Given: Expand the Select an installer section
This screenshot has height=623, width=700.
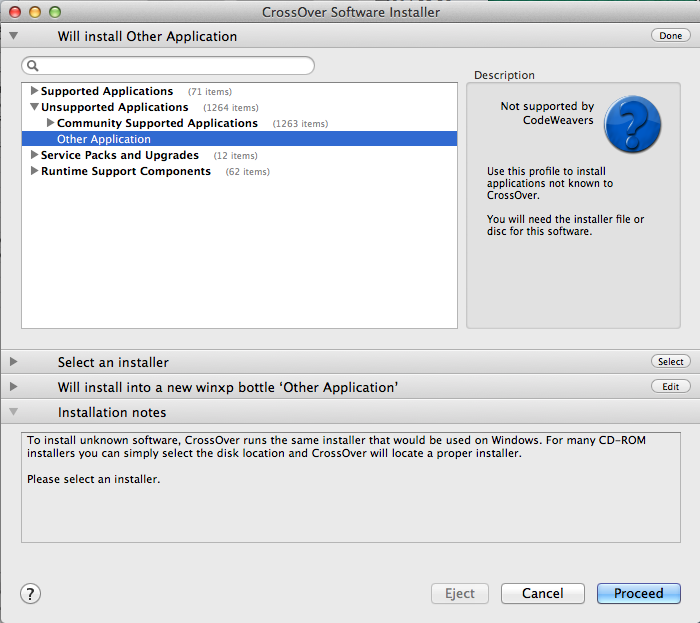Looking at the screenshot, I should click(13, 361).
